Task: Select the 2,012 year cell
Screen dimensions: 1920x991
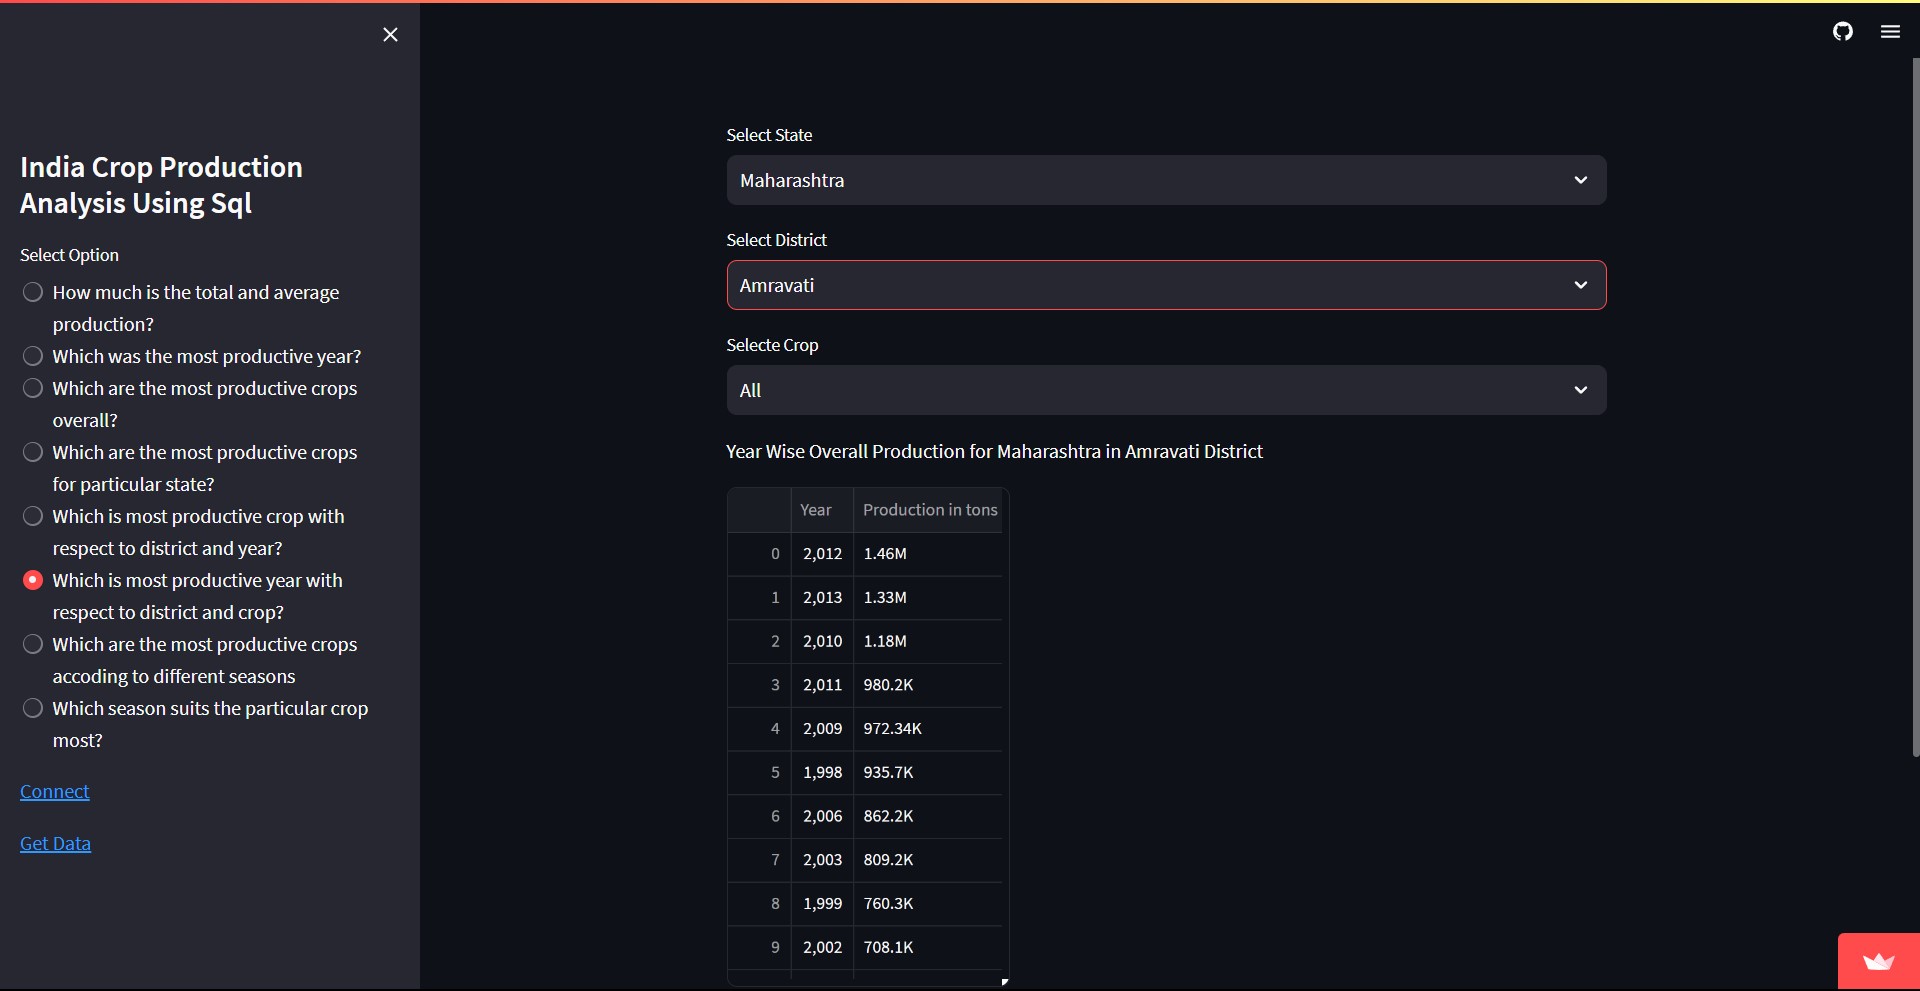Action: (x=822, y=554)
